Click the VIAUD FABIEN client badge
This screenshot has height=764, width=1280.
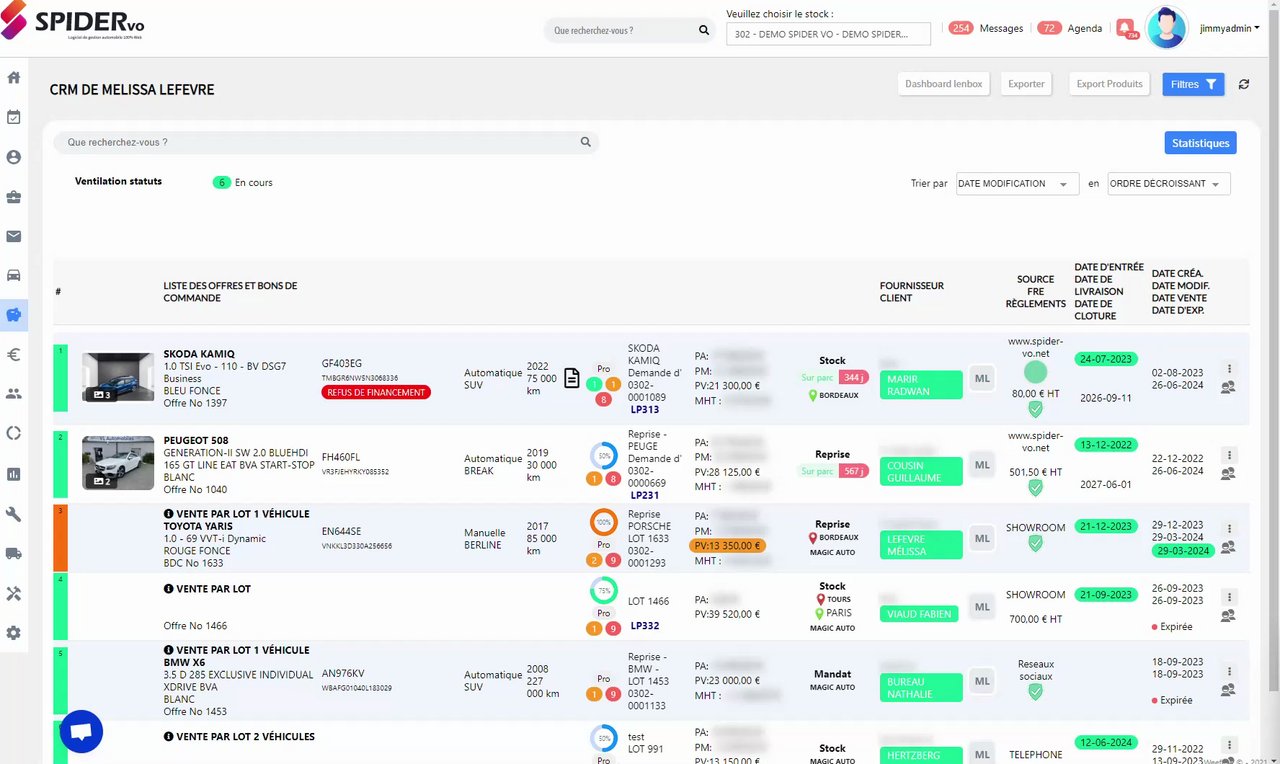click(x=921, y=614)
